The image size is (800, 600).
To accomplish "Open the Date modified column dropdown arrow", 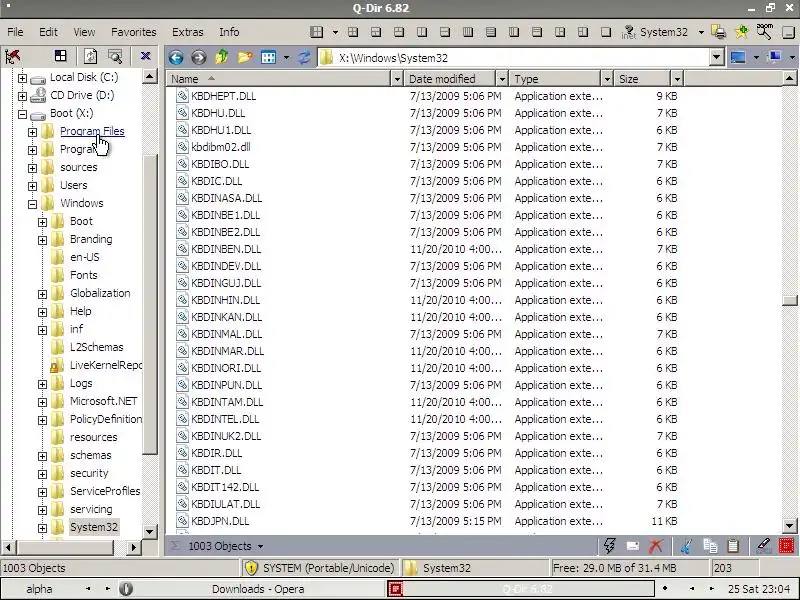I will coord(503,79).
